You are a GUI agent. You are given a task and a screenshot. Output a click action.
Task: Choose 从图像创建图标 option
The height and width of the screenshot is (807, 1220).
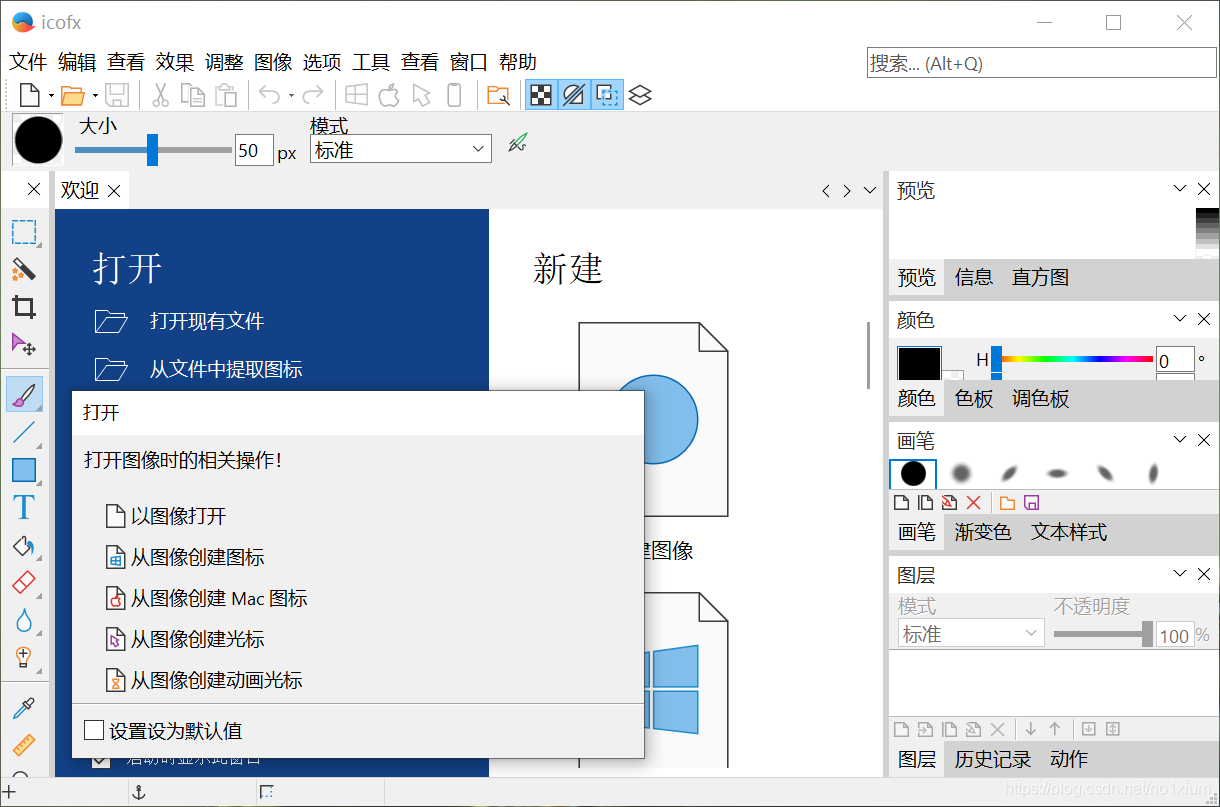tap(185, 557)
